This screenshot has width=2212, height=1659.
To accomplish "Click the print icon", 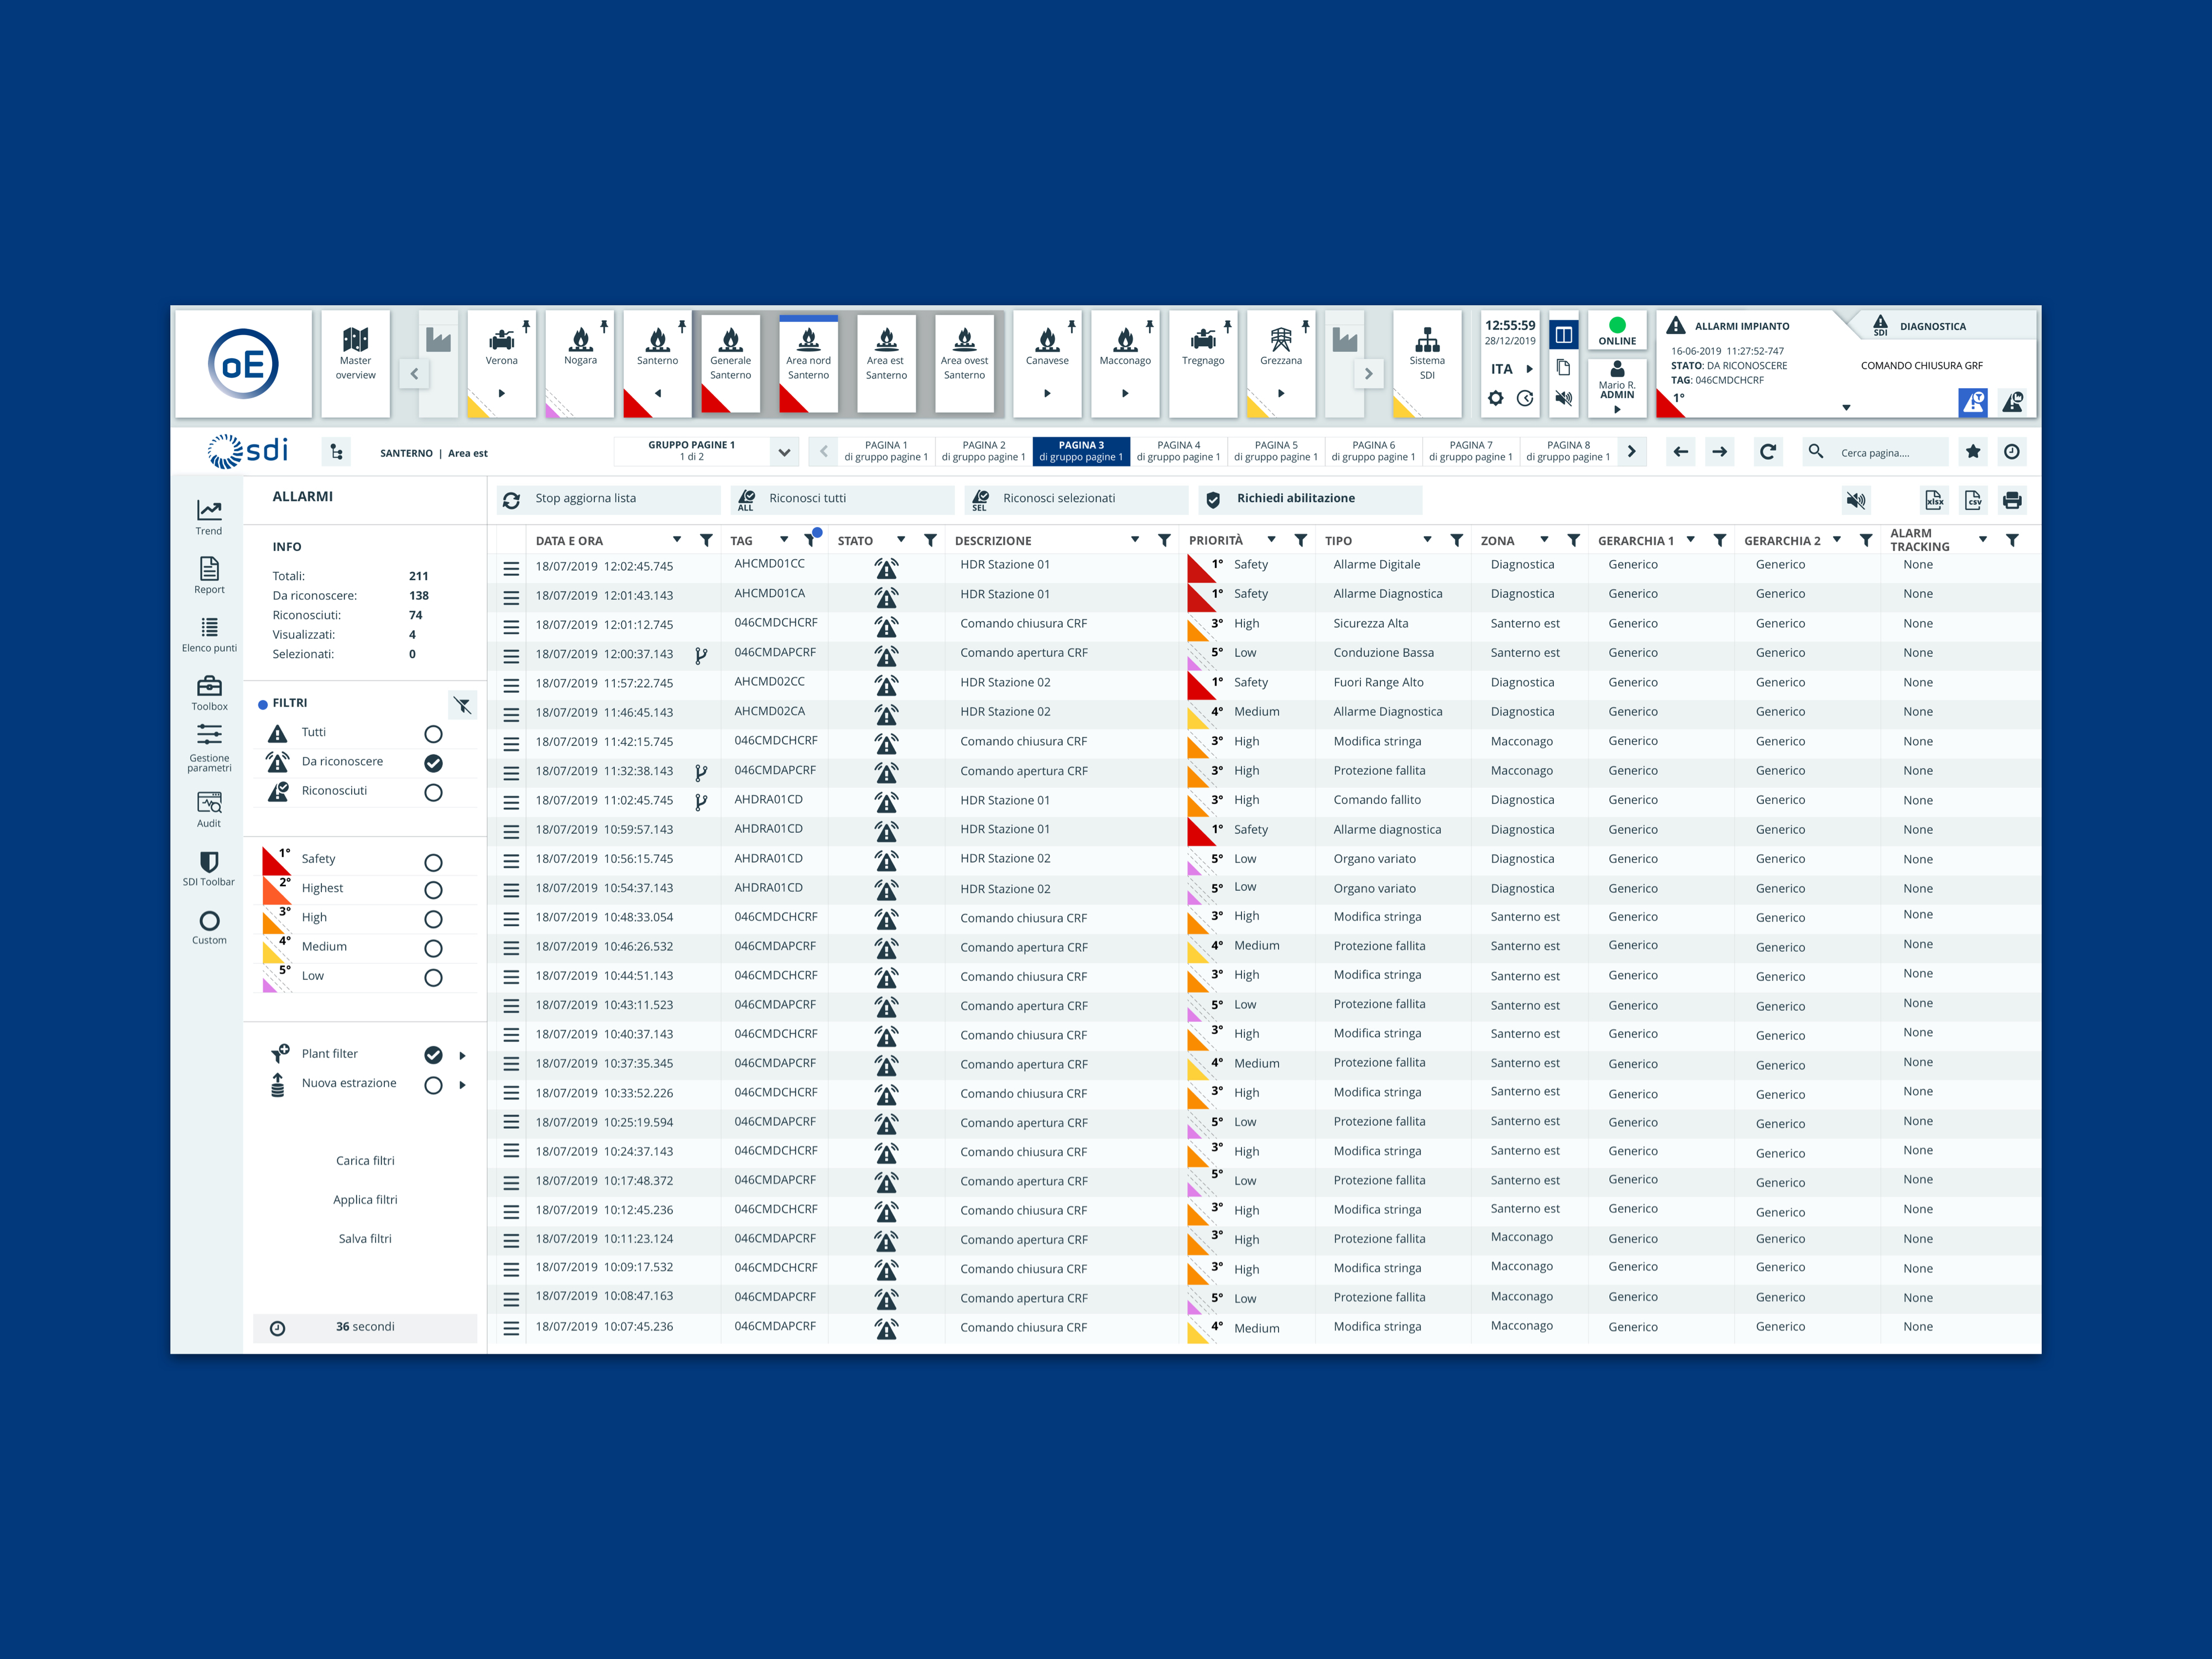I will click(2012, 500).
